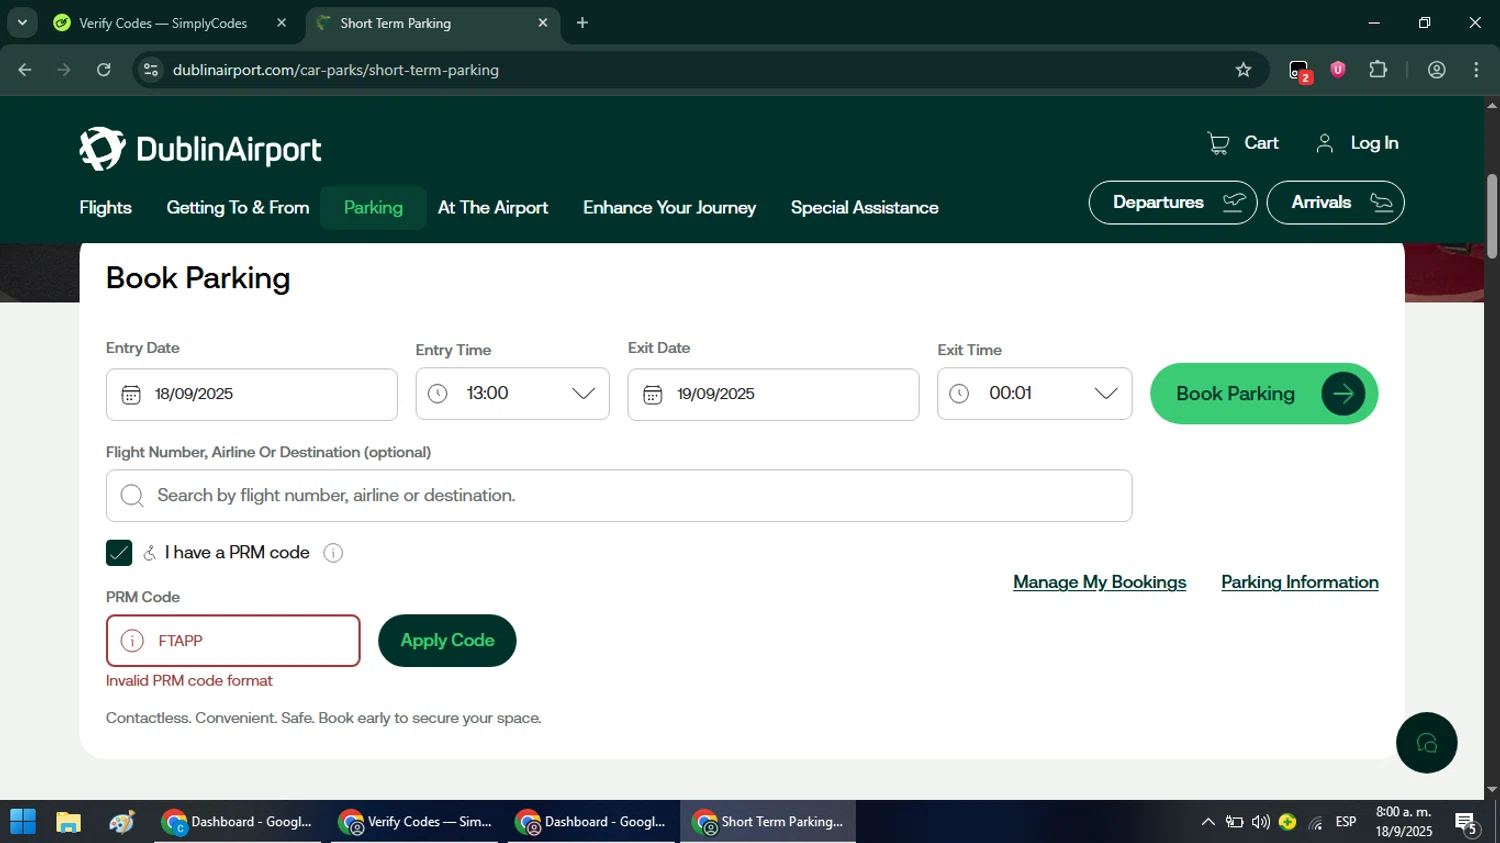View the Arrivals board

pos(1335,203)
